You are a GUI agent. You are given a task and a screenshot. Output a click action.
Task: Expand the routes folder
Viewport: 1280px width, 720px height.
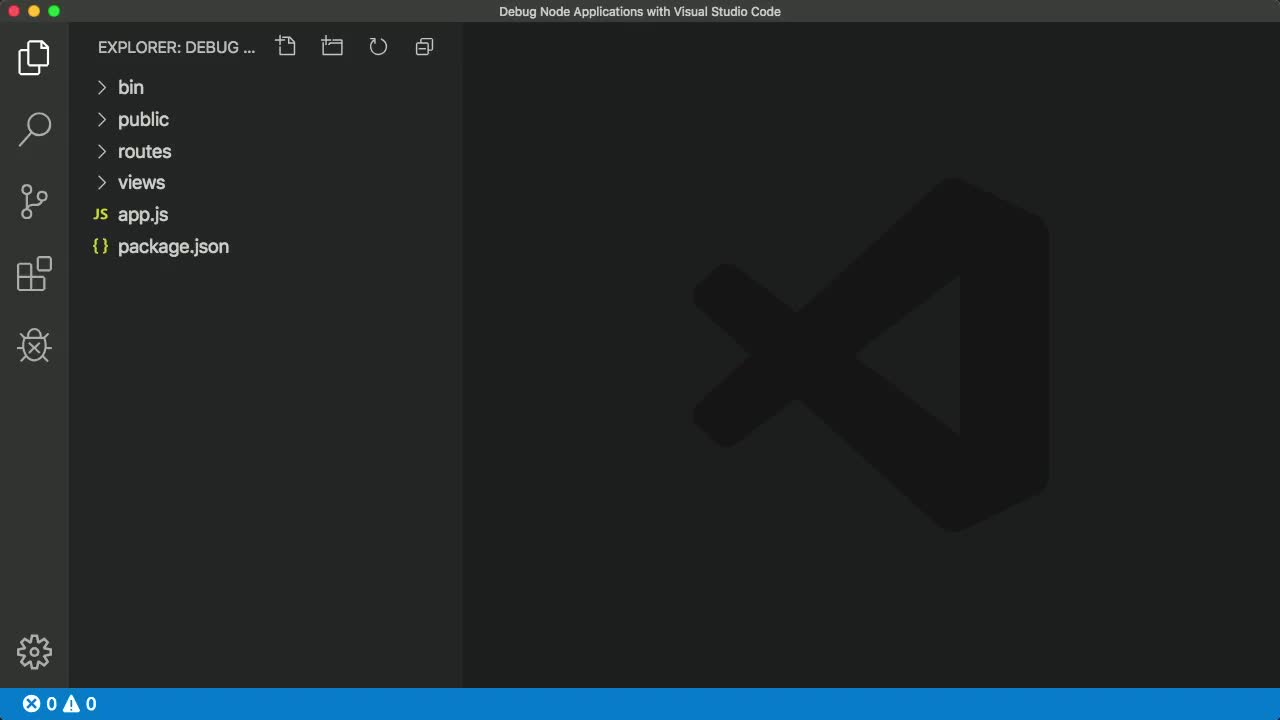click(145, 151)
